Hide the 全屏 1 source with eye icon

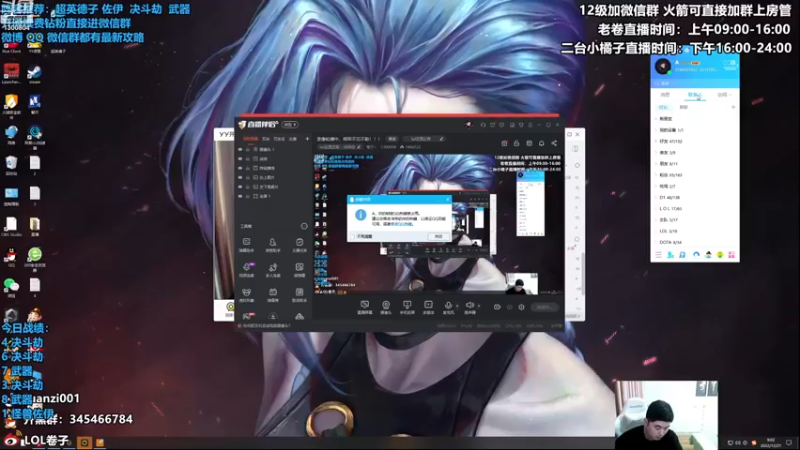click(x=240, y=196)
